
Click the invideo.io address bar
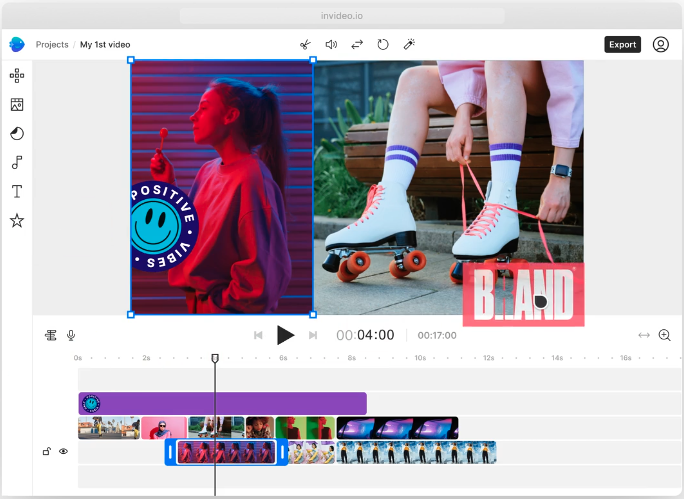coord(342,16)
